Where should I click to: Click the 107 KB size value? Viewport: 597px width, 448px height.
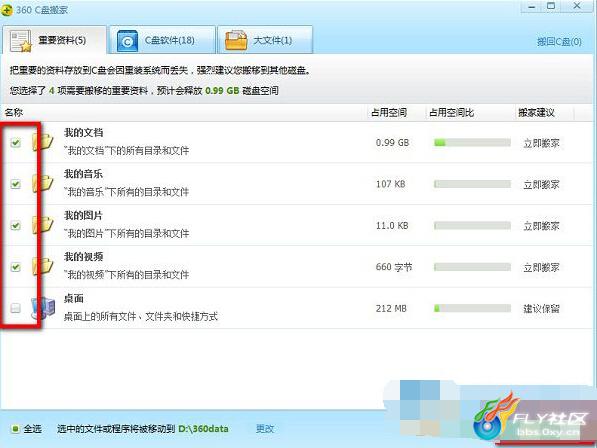tap(391, 184)
